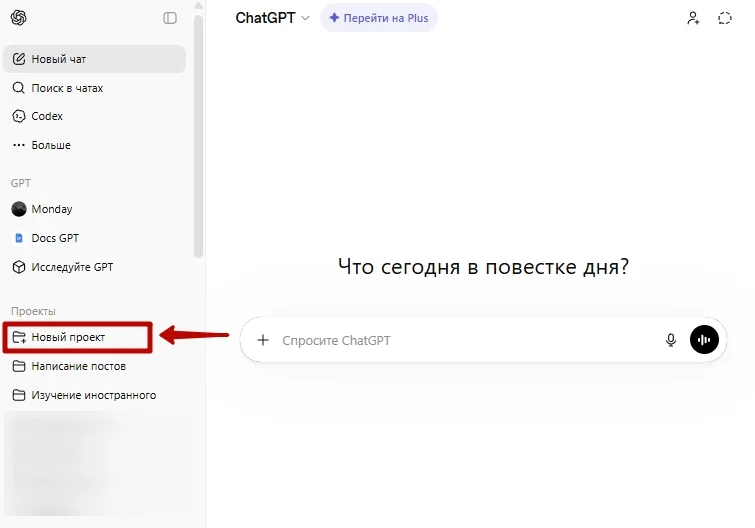Click the Перейти на Plus upgrade button
755x528 pixels.
click(x=378, y=18)
